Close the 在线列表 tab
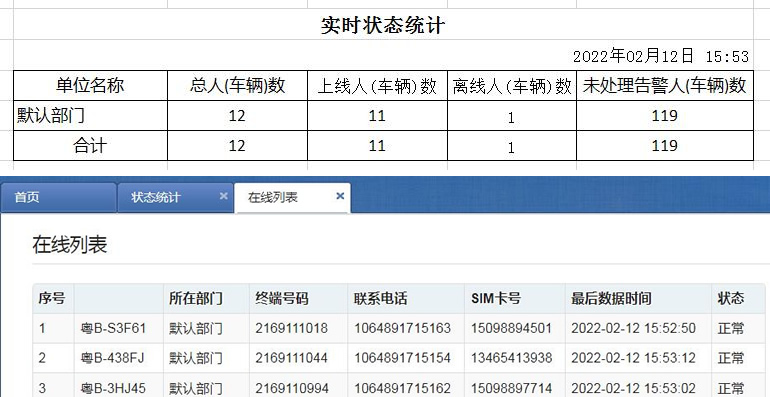The image size is (770, 397). click(x=340, y=196)
